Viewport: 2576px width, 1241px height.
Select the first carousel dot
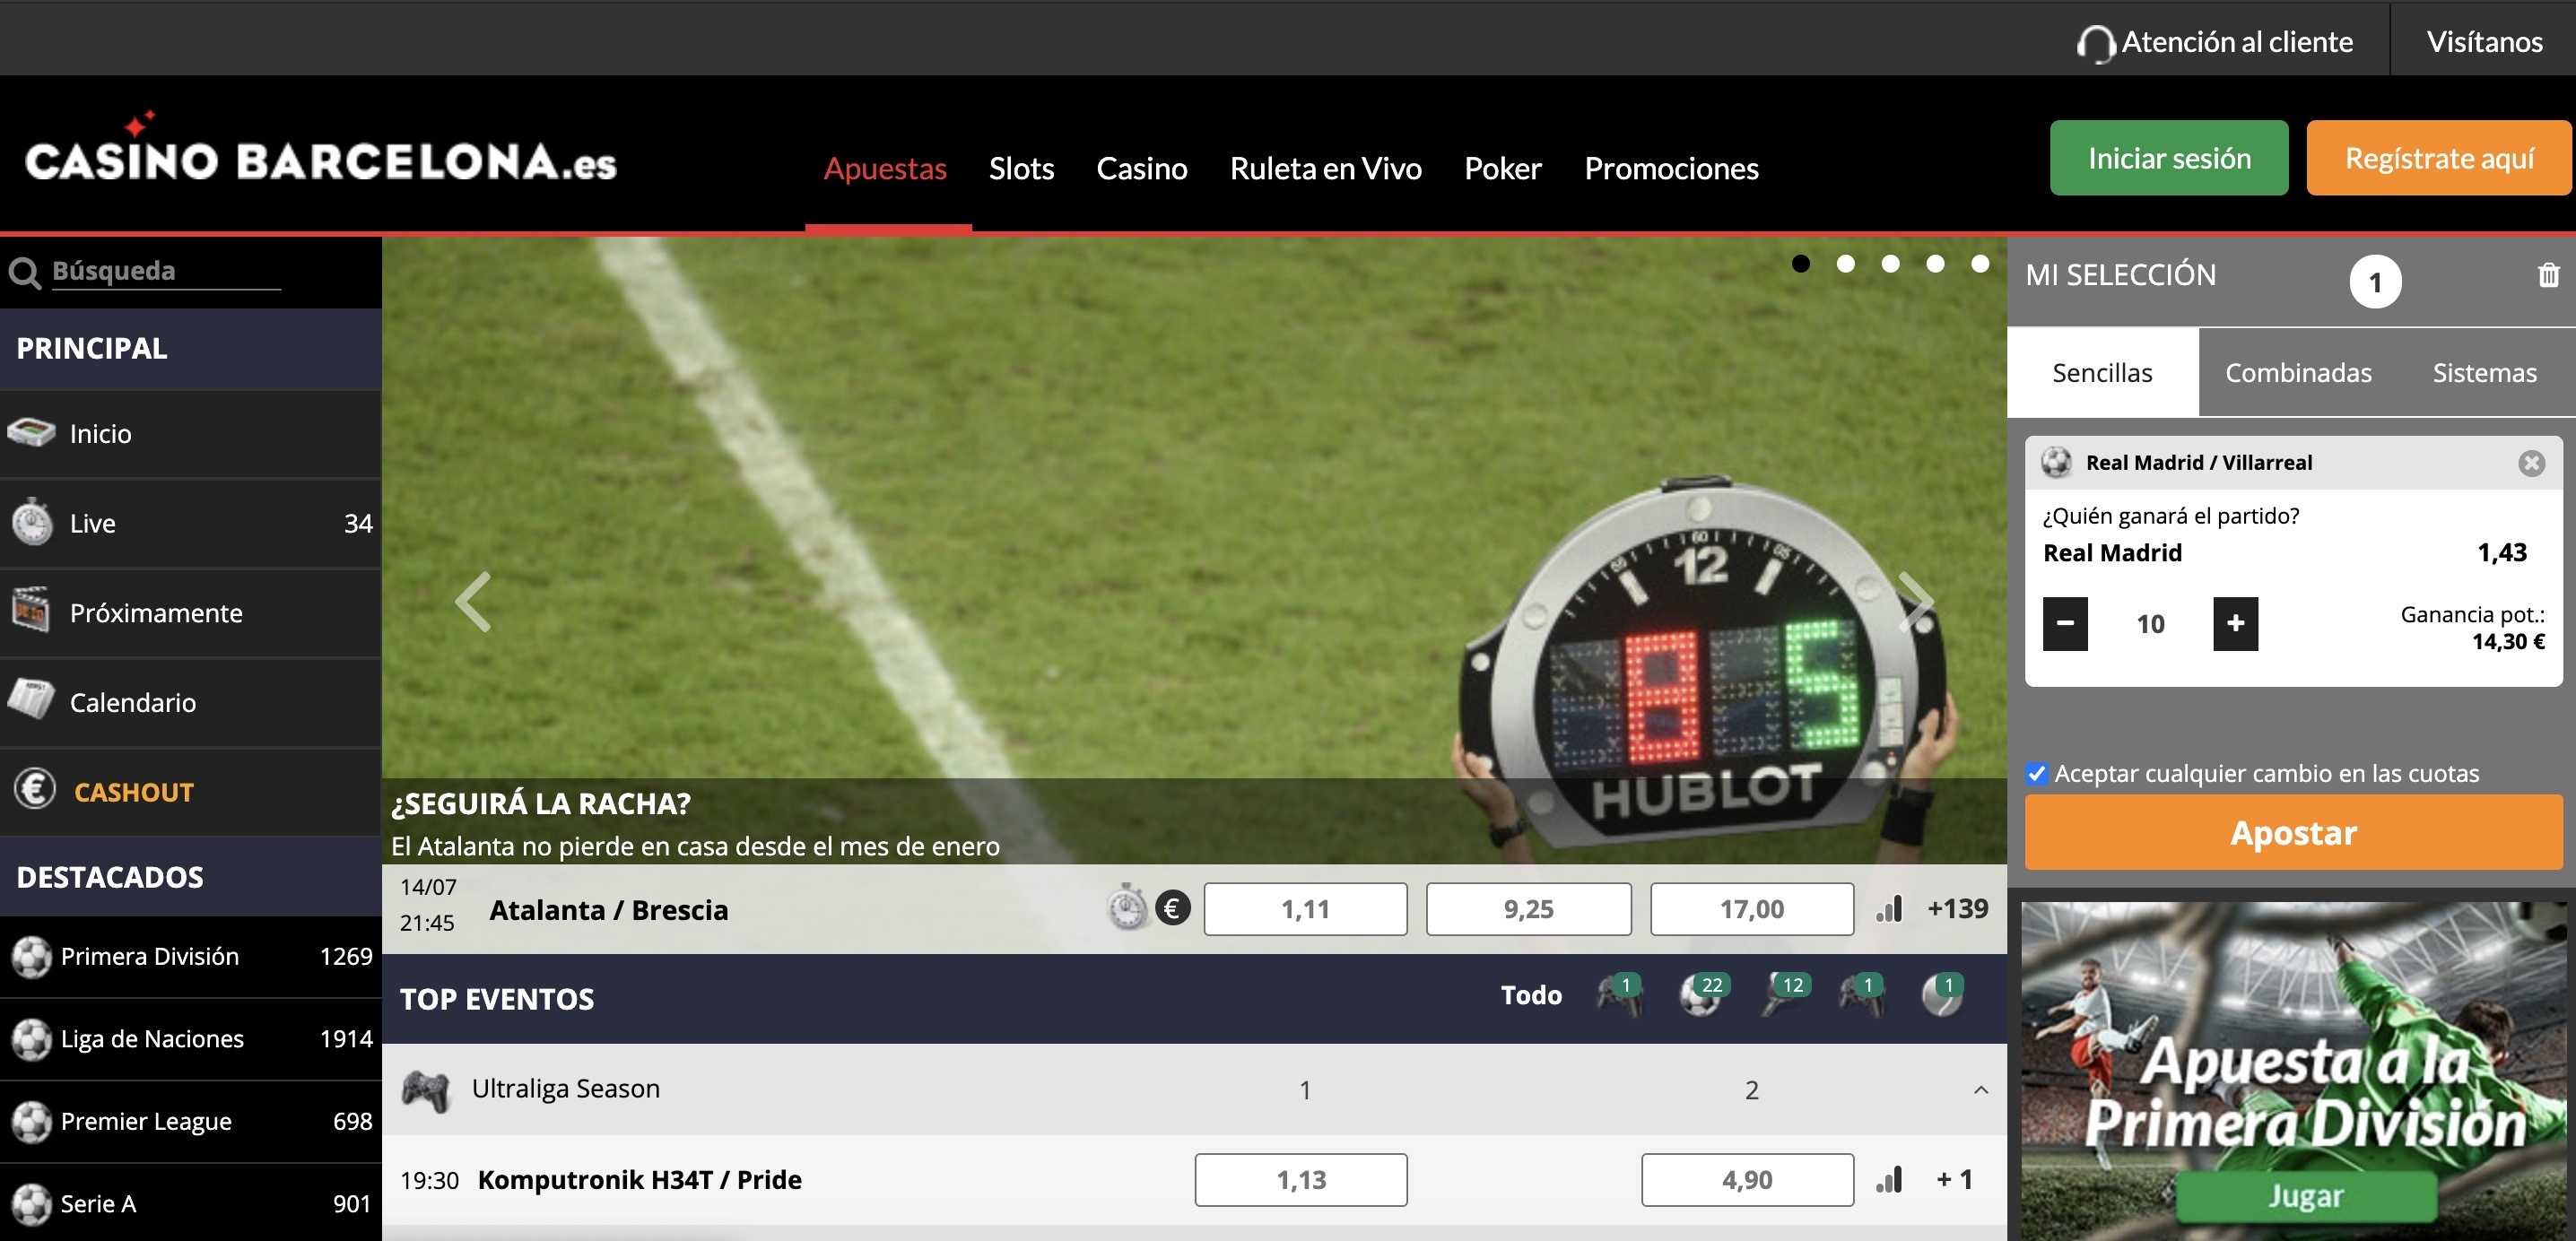tap(1801, 263)
